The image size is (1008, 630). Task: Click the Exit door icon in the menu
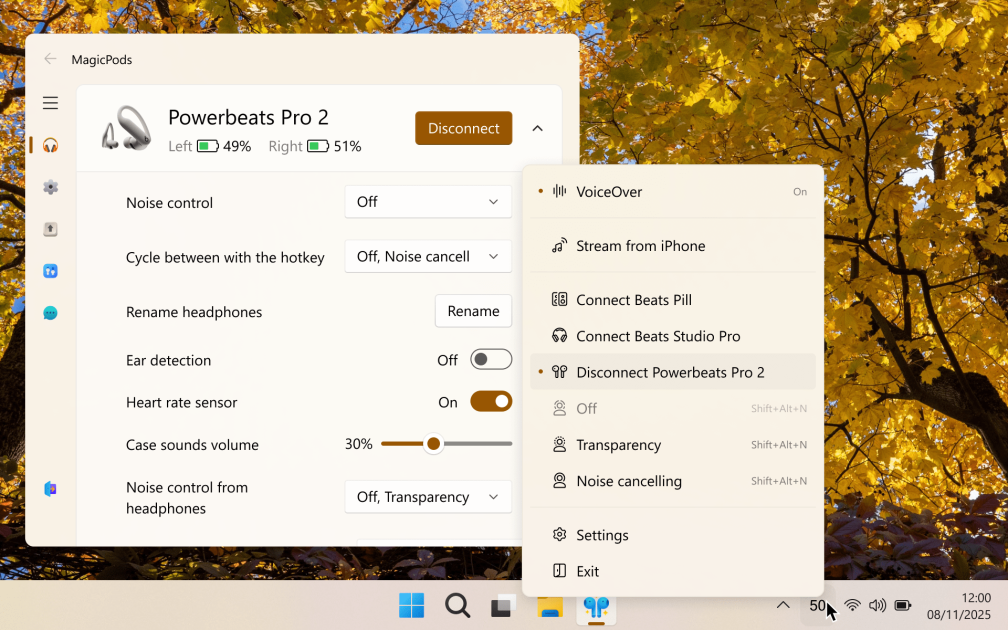pos(559,571)
